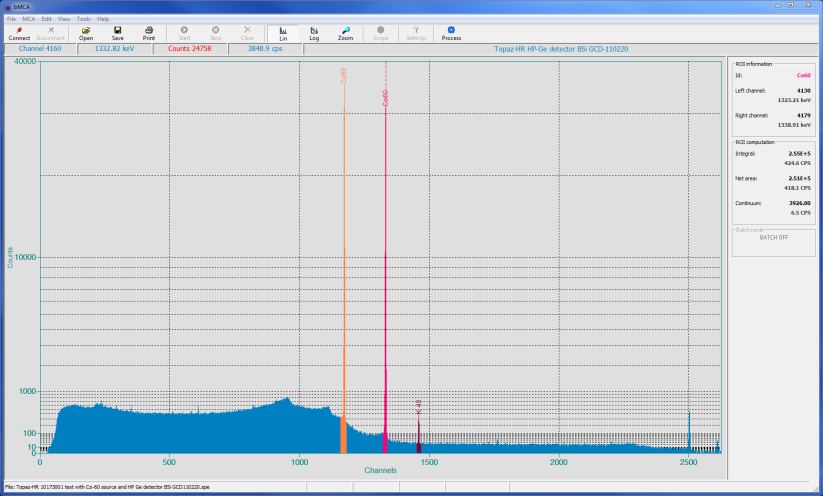Open the Edit menu

[x=46, y=19]
